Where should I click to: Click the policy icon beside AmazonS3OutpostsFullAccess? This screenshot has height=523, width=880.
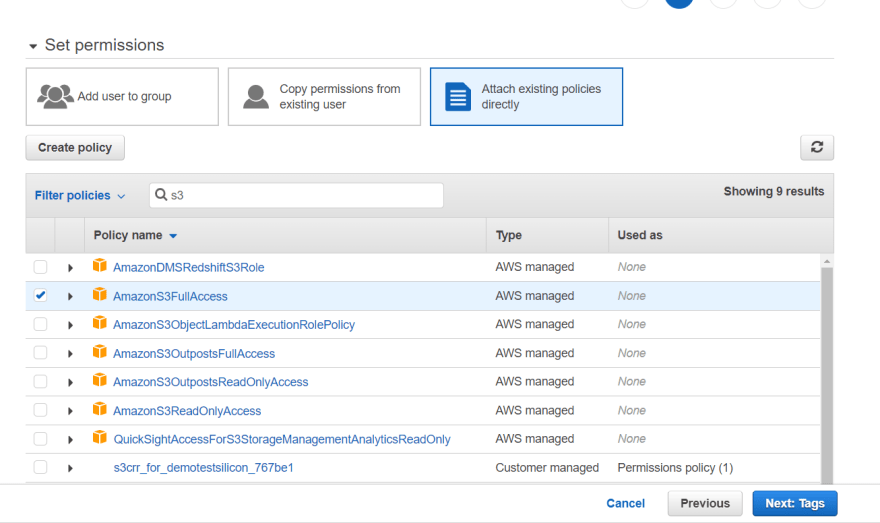point(100,351)
